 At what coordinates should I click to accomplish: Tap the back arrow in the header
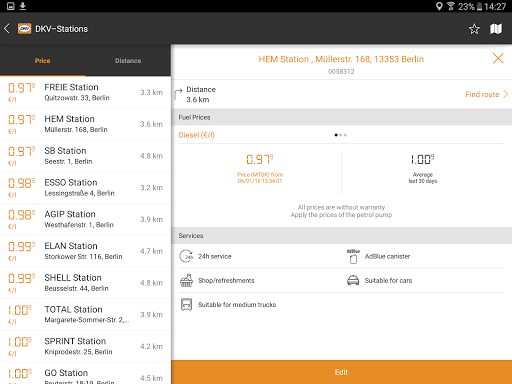pyautogui.click(x=7, y=29)
